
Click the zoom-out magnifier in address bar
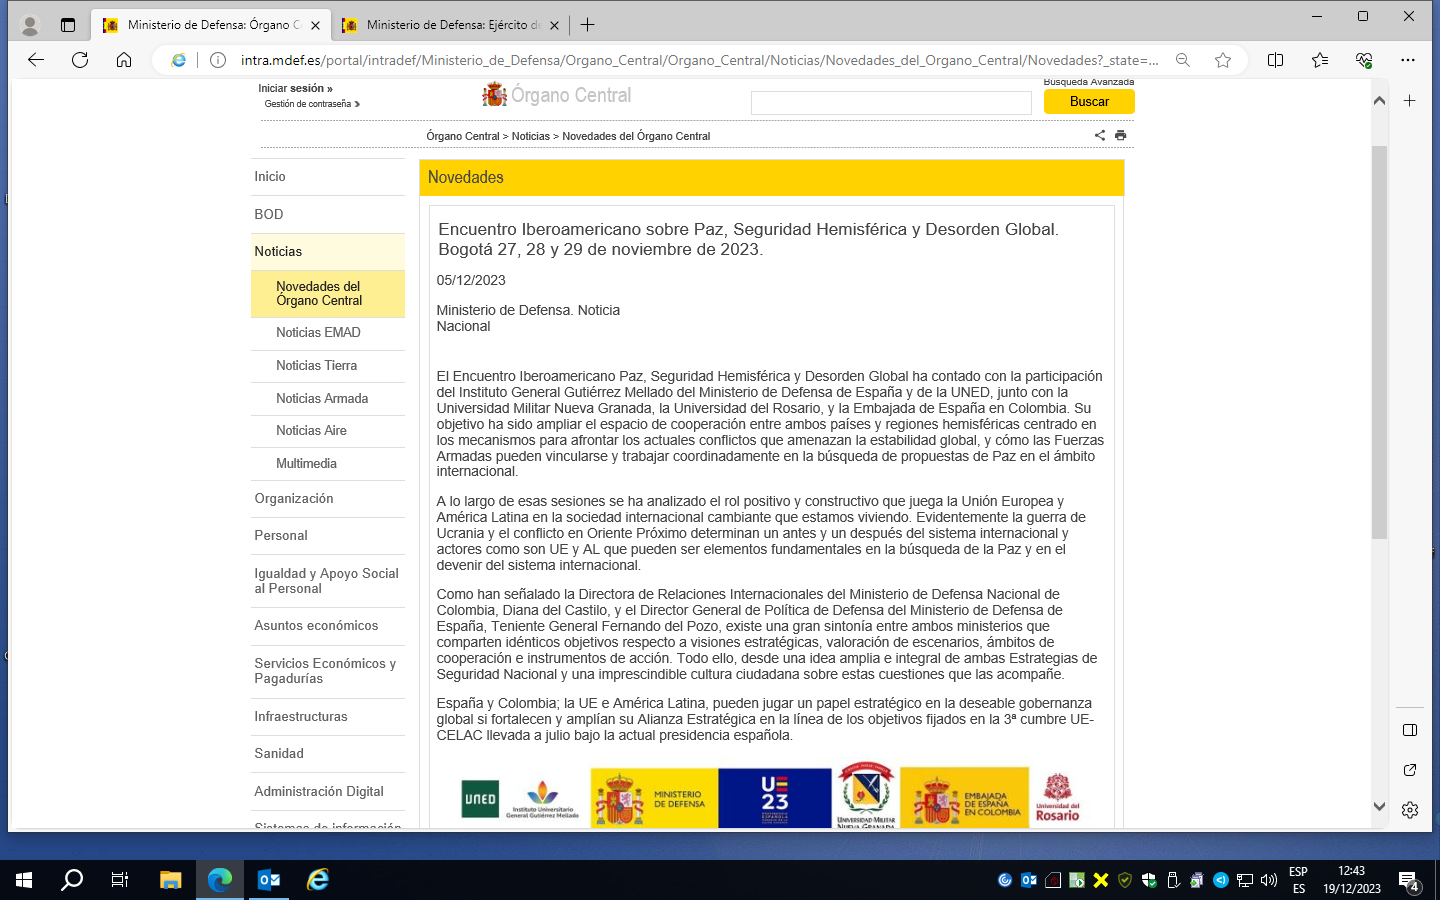(1183, 60)
